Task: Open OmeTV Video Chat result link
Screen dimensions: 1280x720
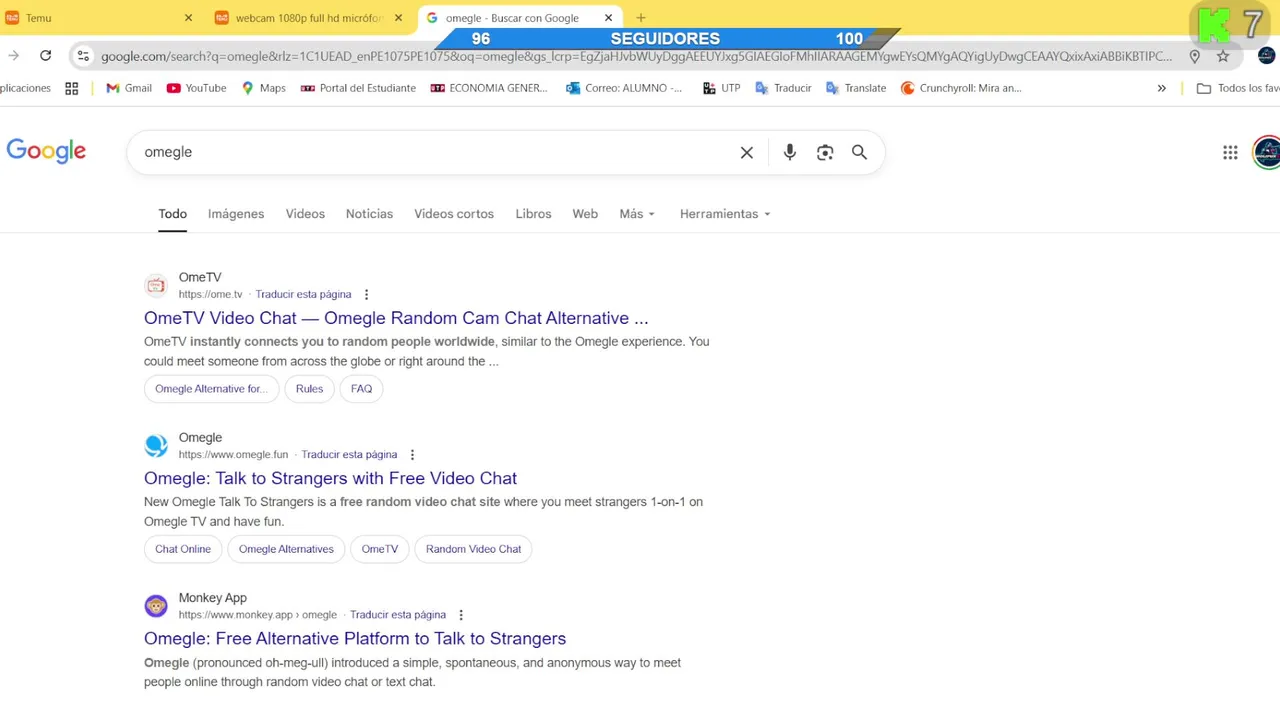Action: pyautogui.click(x=396, y=318)
